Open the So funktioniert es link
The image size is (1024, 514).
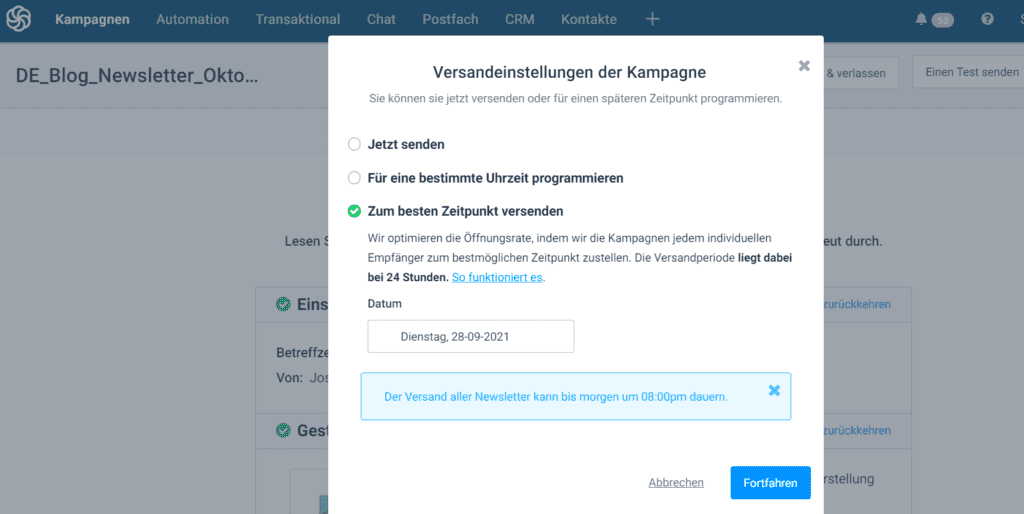(x=497, y=278)
